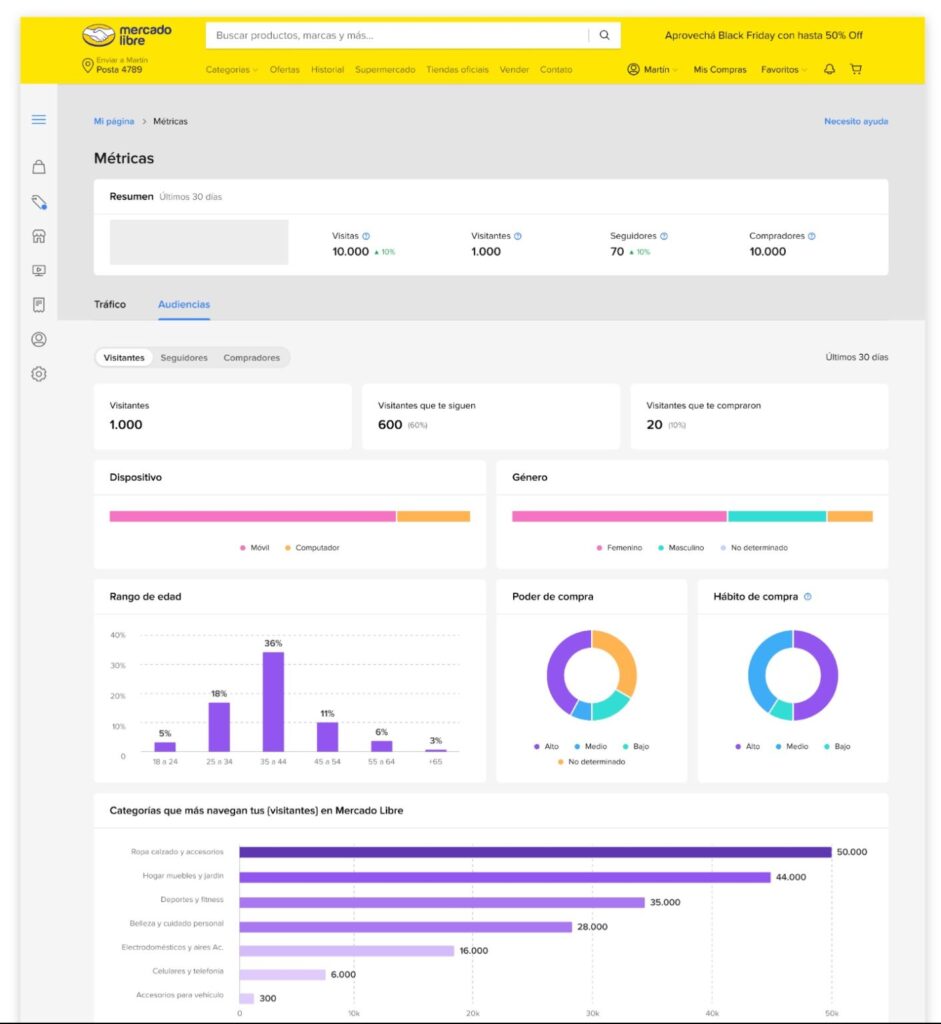Open the notifications bell
The image size is (941, 1024).
pos(828,70)
